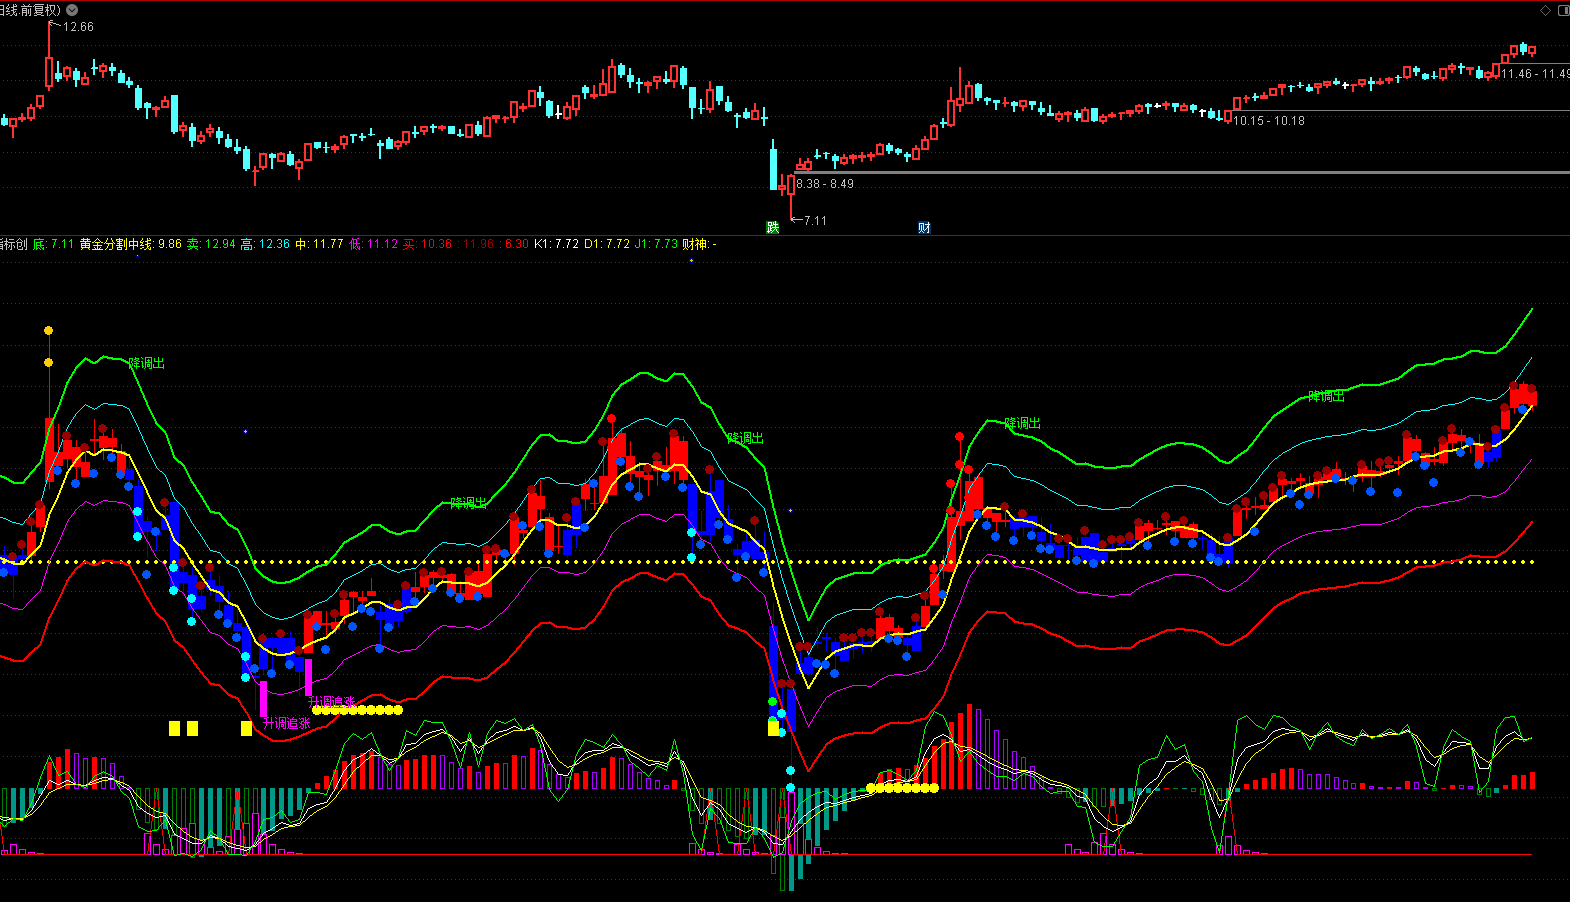Screen dimensions: 1570x902
Task: Click the diamond marker icon top-right
Action: click(1545, 10)
